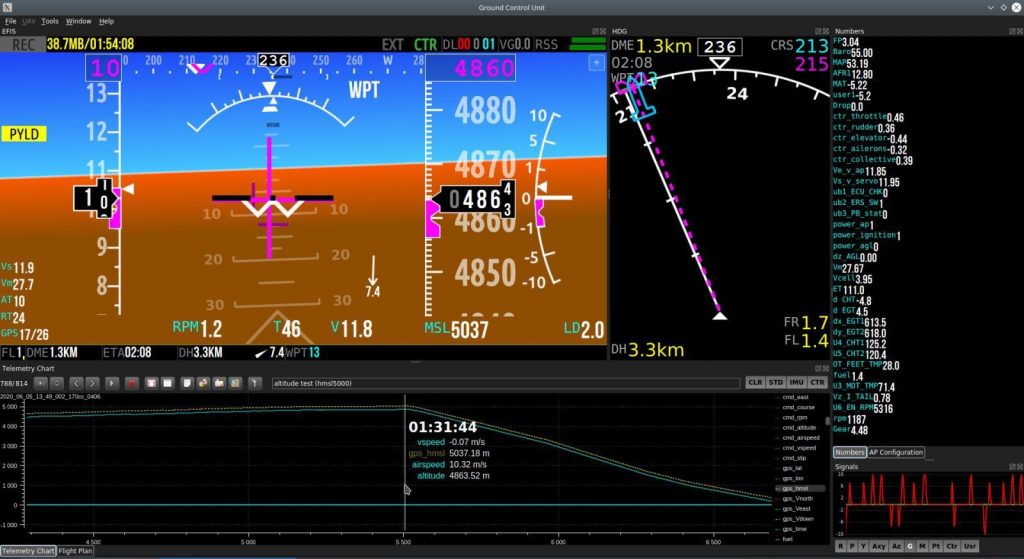This screenshot has height=559, width=1024.
Task: Switch to the Flight Plan tab
Action: (x=75, y=551)
